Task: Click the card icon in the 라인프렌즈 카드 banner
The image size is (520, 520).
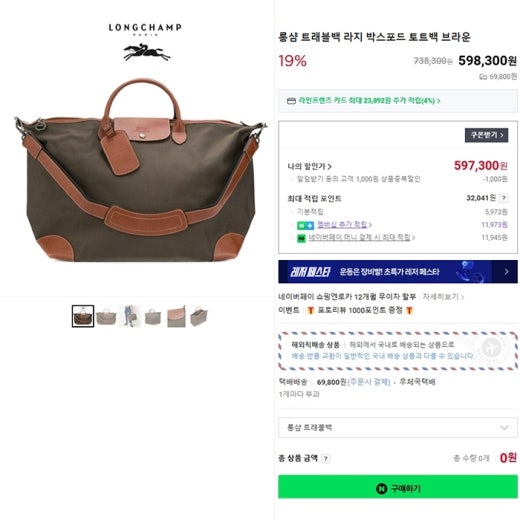Action: click(291, 101)
